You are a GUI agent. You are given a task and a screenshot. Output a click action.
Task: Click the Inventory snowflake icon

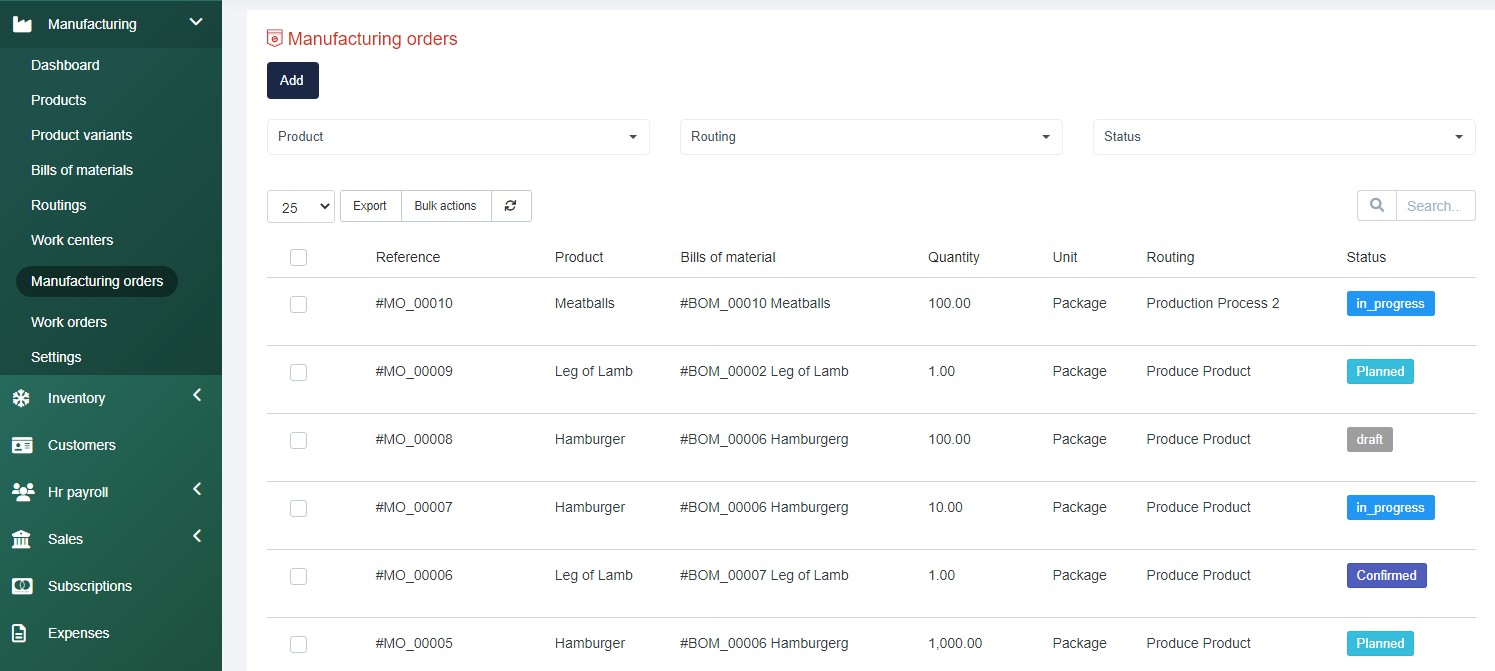(x=21, y=398)
